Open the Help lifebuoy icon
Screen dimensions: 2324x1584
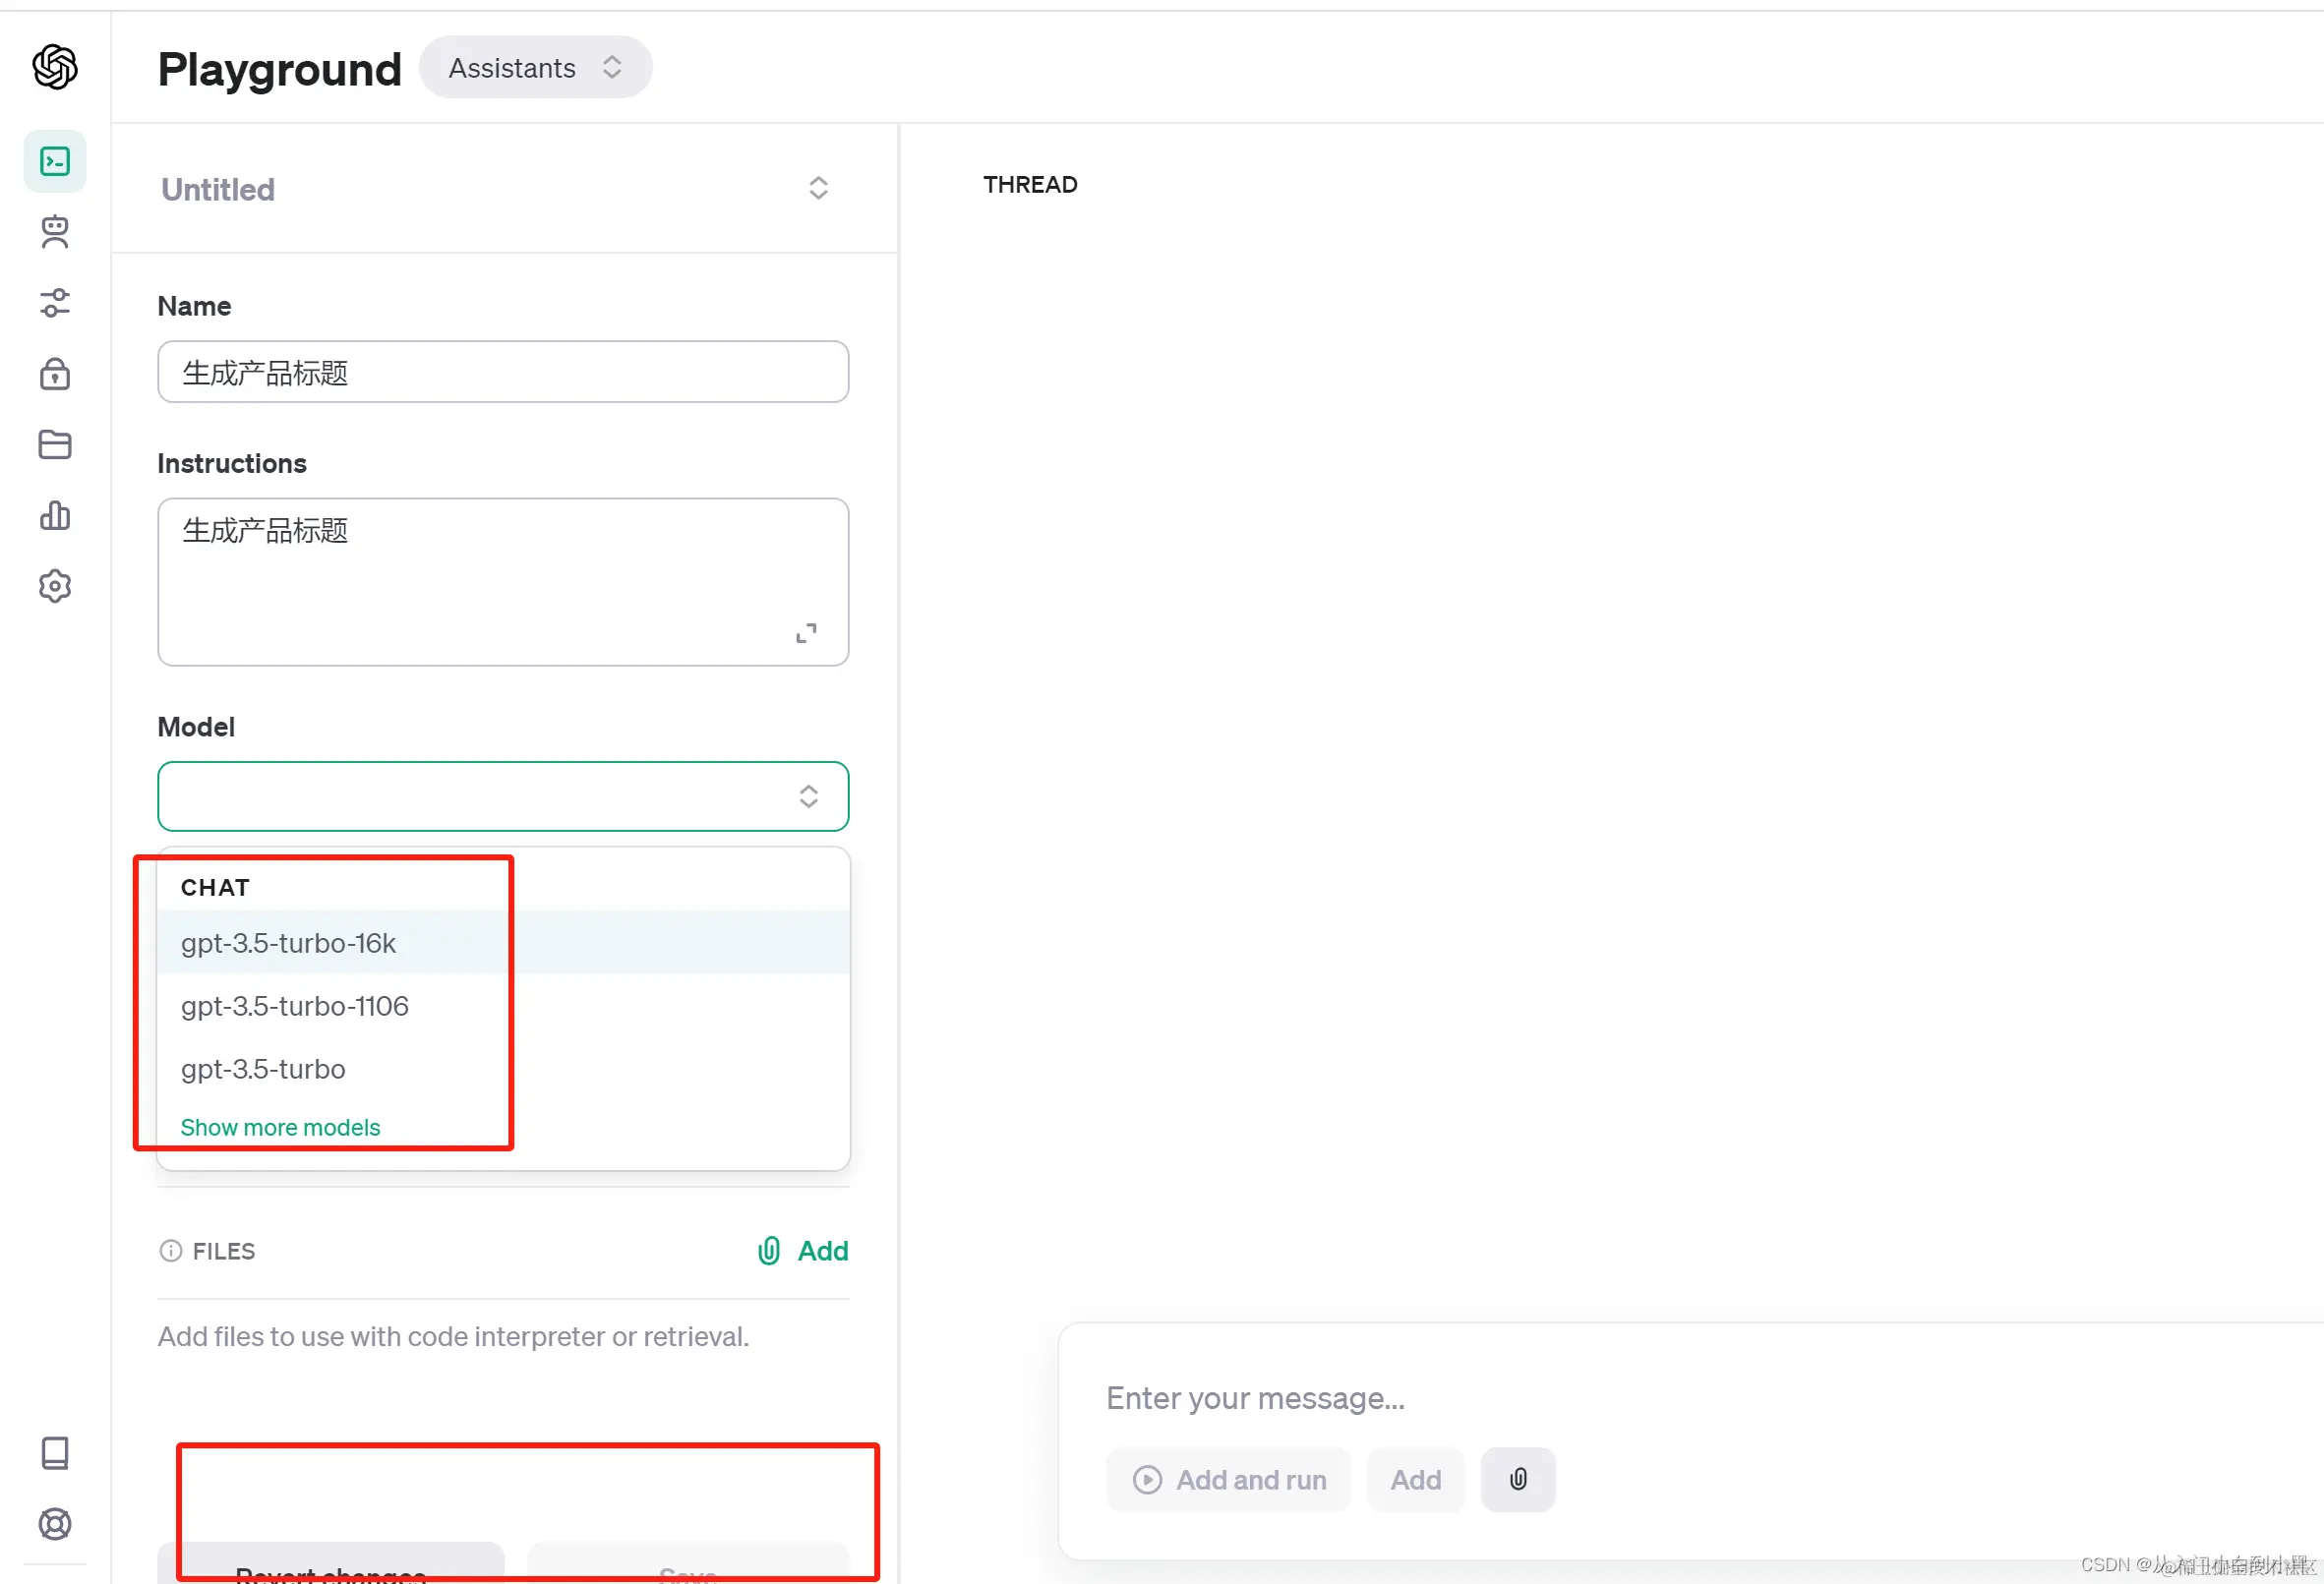click(55, 1524)
